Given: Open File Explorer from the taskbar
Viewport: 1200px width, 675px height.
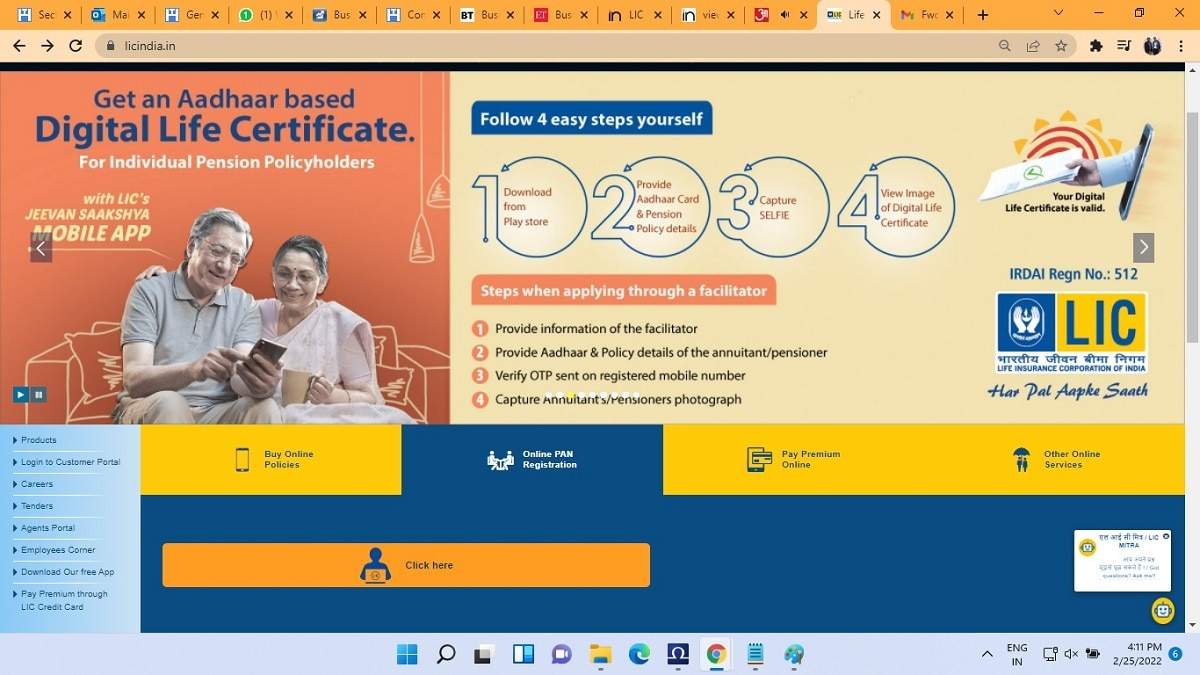Looking at the screenshot, I should tap(600, 654).
